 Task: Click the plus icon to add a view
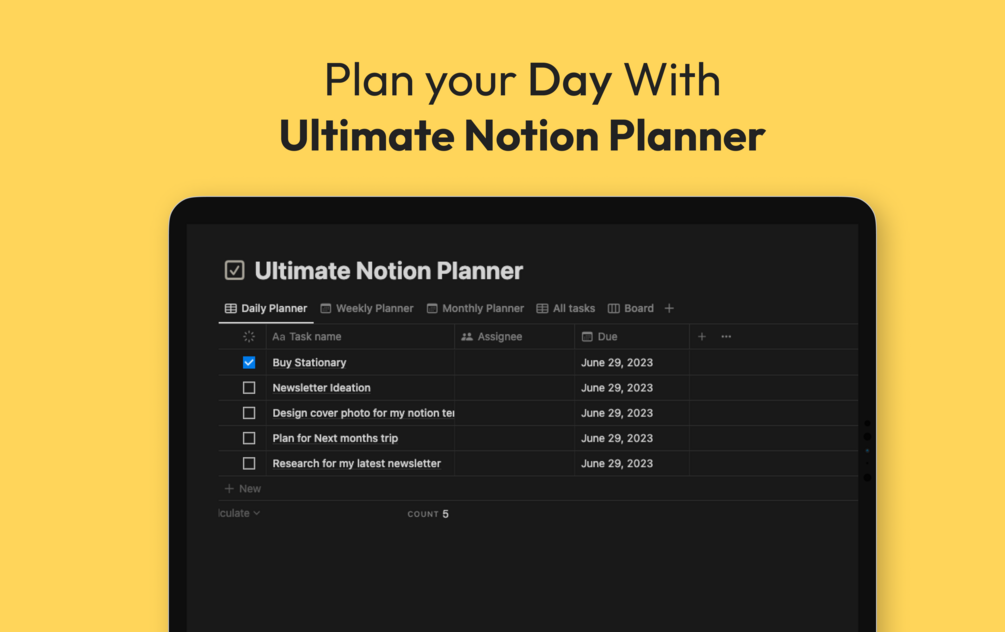669,308
